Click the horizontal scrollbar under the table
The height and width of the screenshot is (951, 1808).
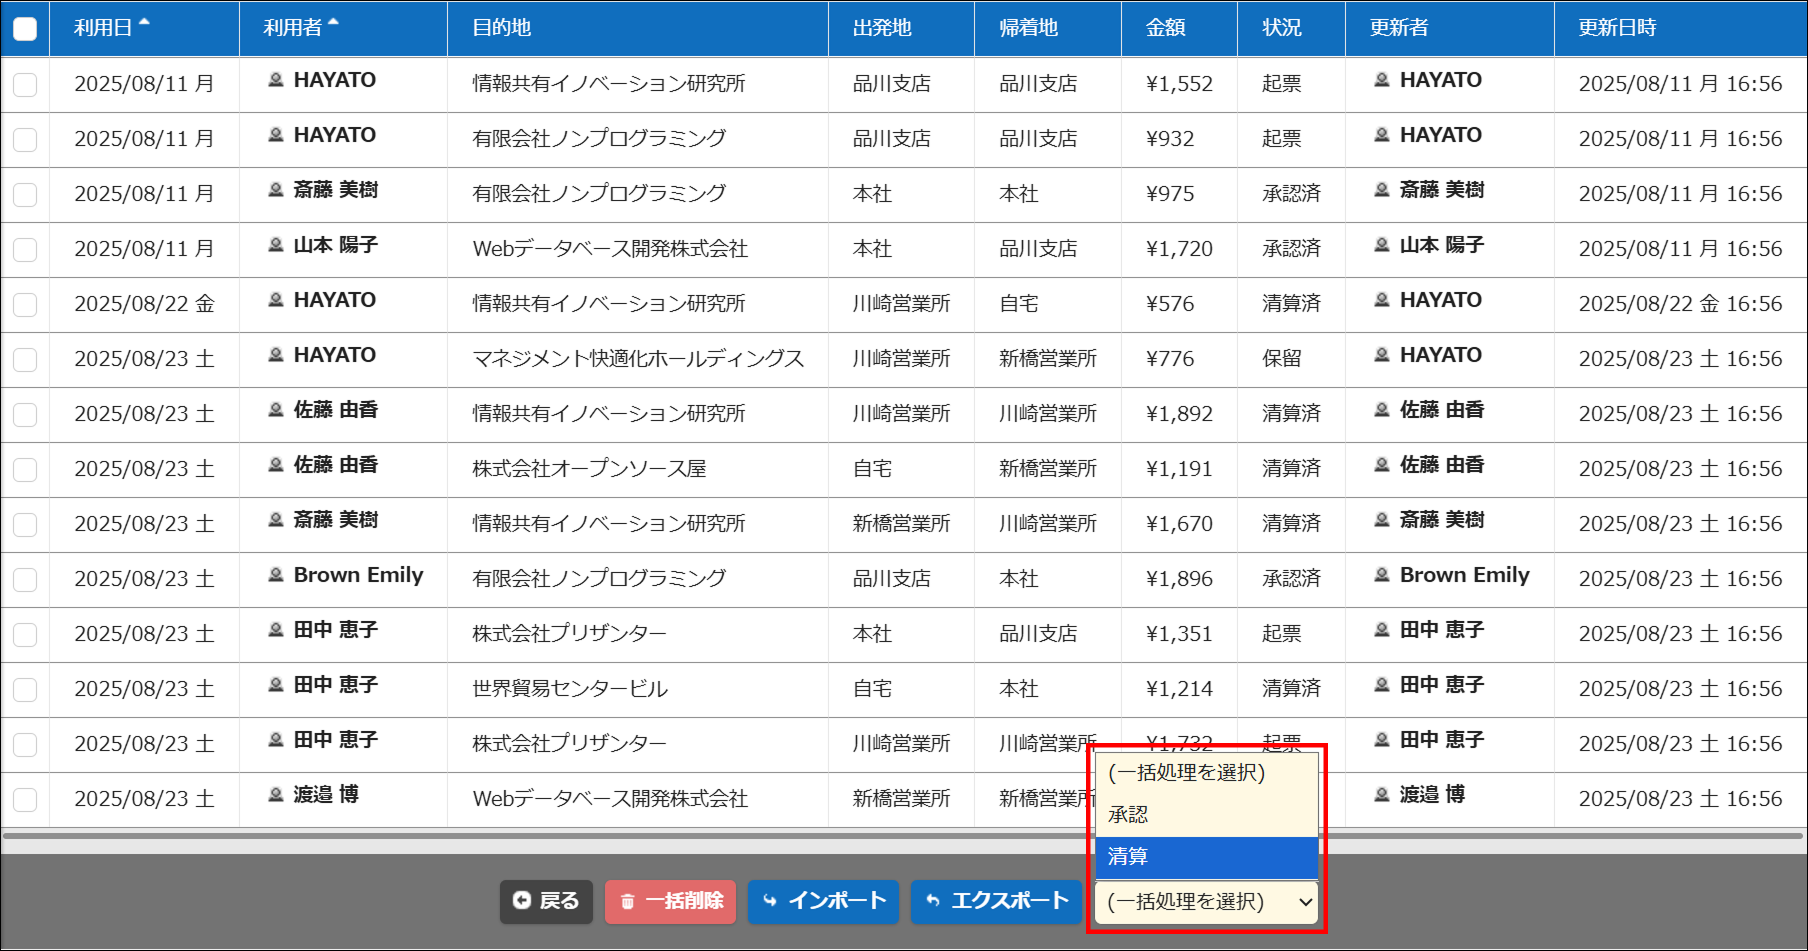tap(903, 835)
